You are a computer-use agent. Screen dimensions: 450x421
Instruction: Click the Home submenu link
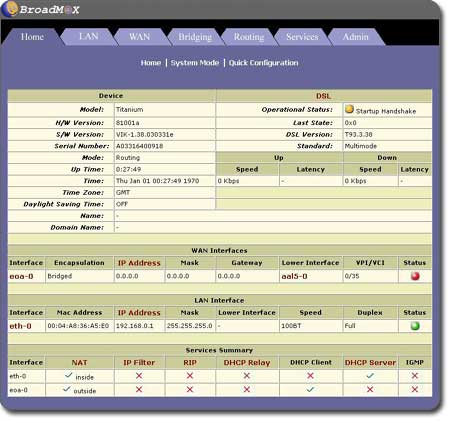151,63
